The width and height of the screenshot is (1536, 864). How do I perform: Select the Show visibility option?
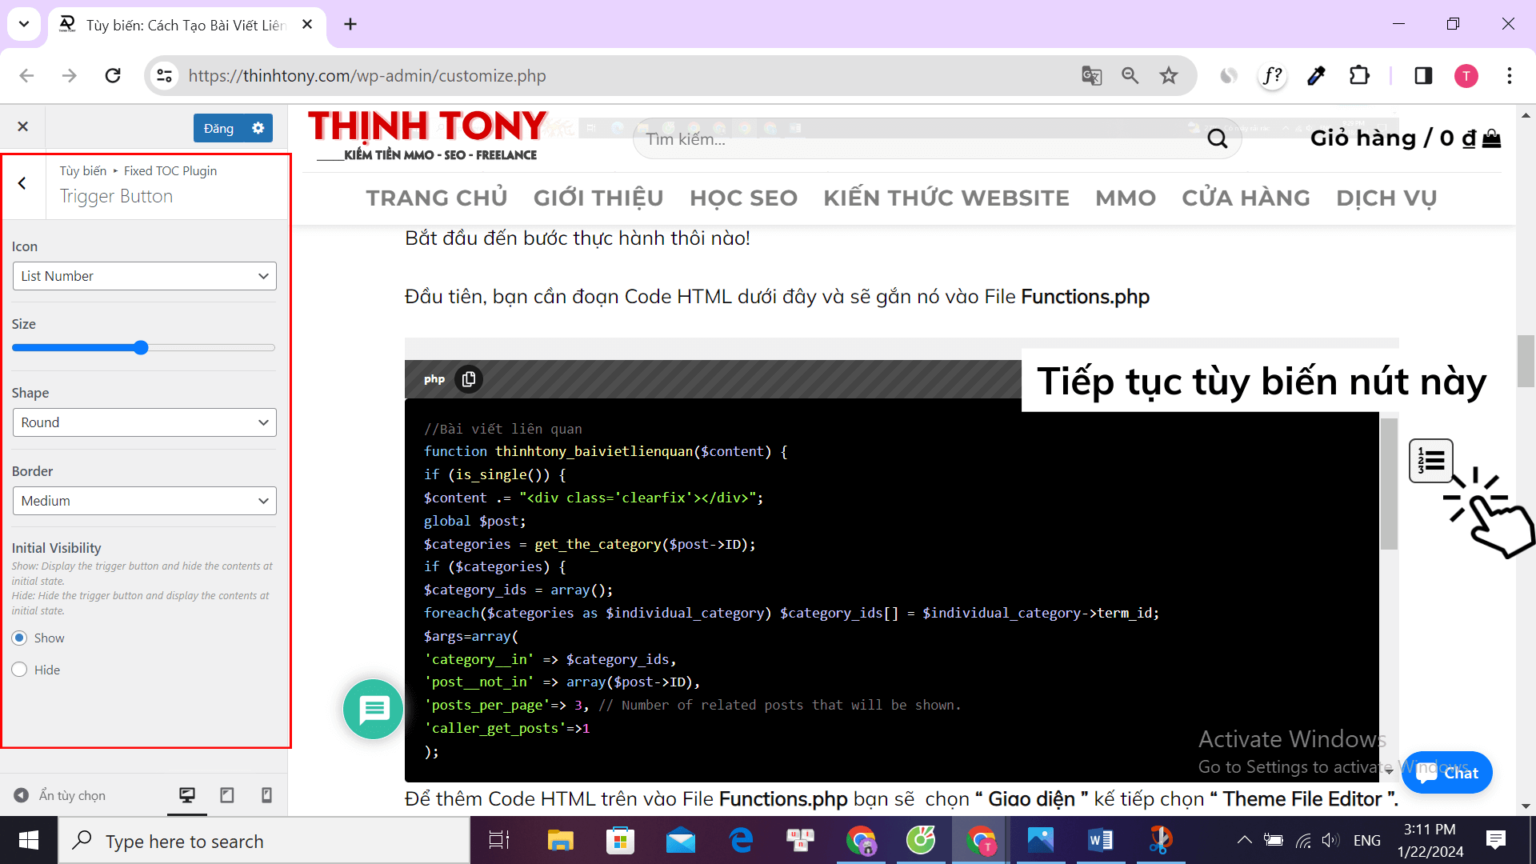click(20, 638)
